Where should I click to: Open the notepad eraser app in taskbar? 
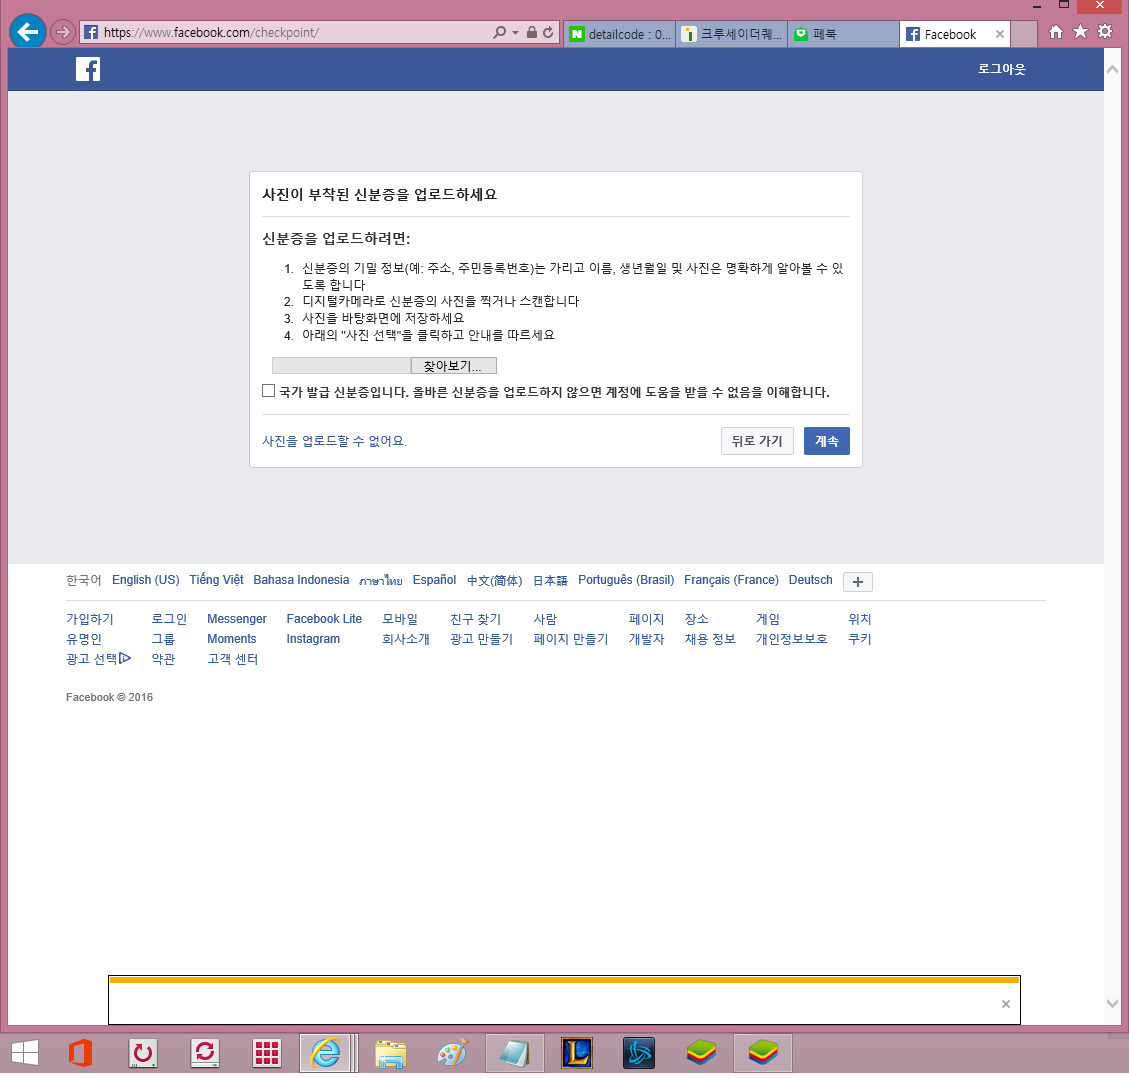click(x=514, y=1055)
